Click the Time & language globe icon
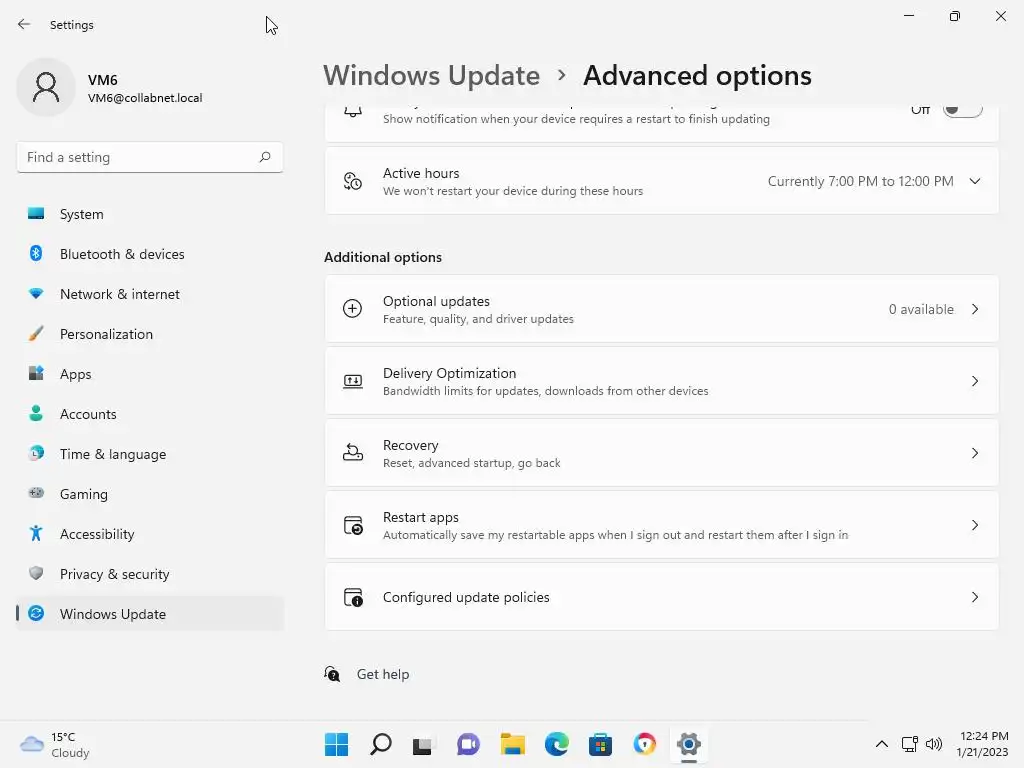Screen dimensions: 1024x768 pos(37,453)
